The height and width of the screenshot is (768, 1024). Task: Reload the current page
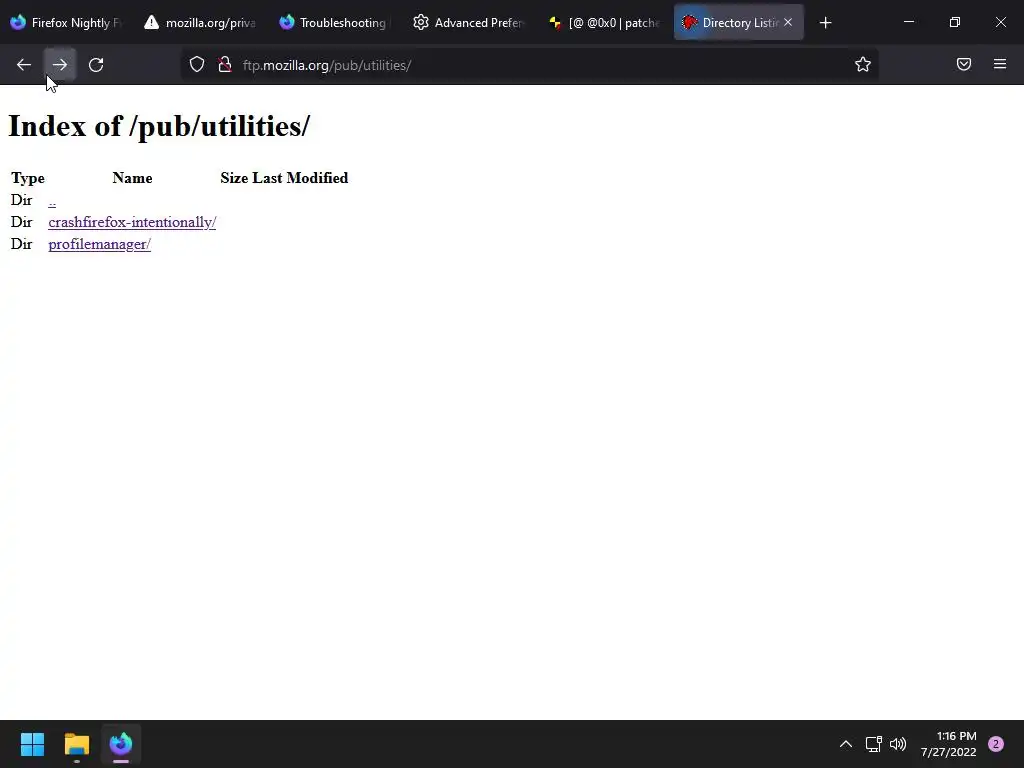point(96,65)
